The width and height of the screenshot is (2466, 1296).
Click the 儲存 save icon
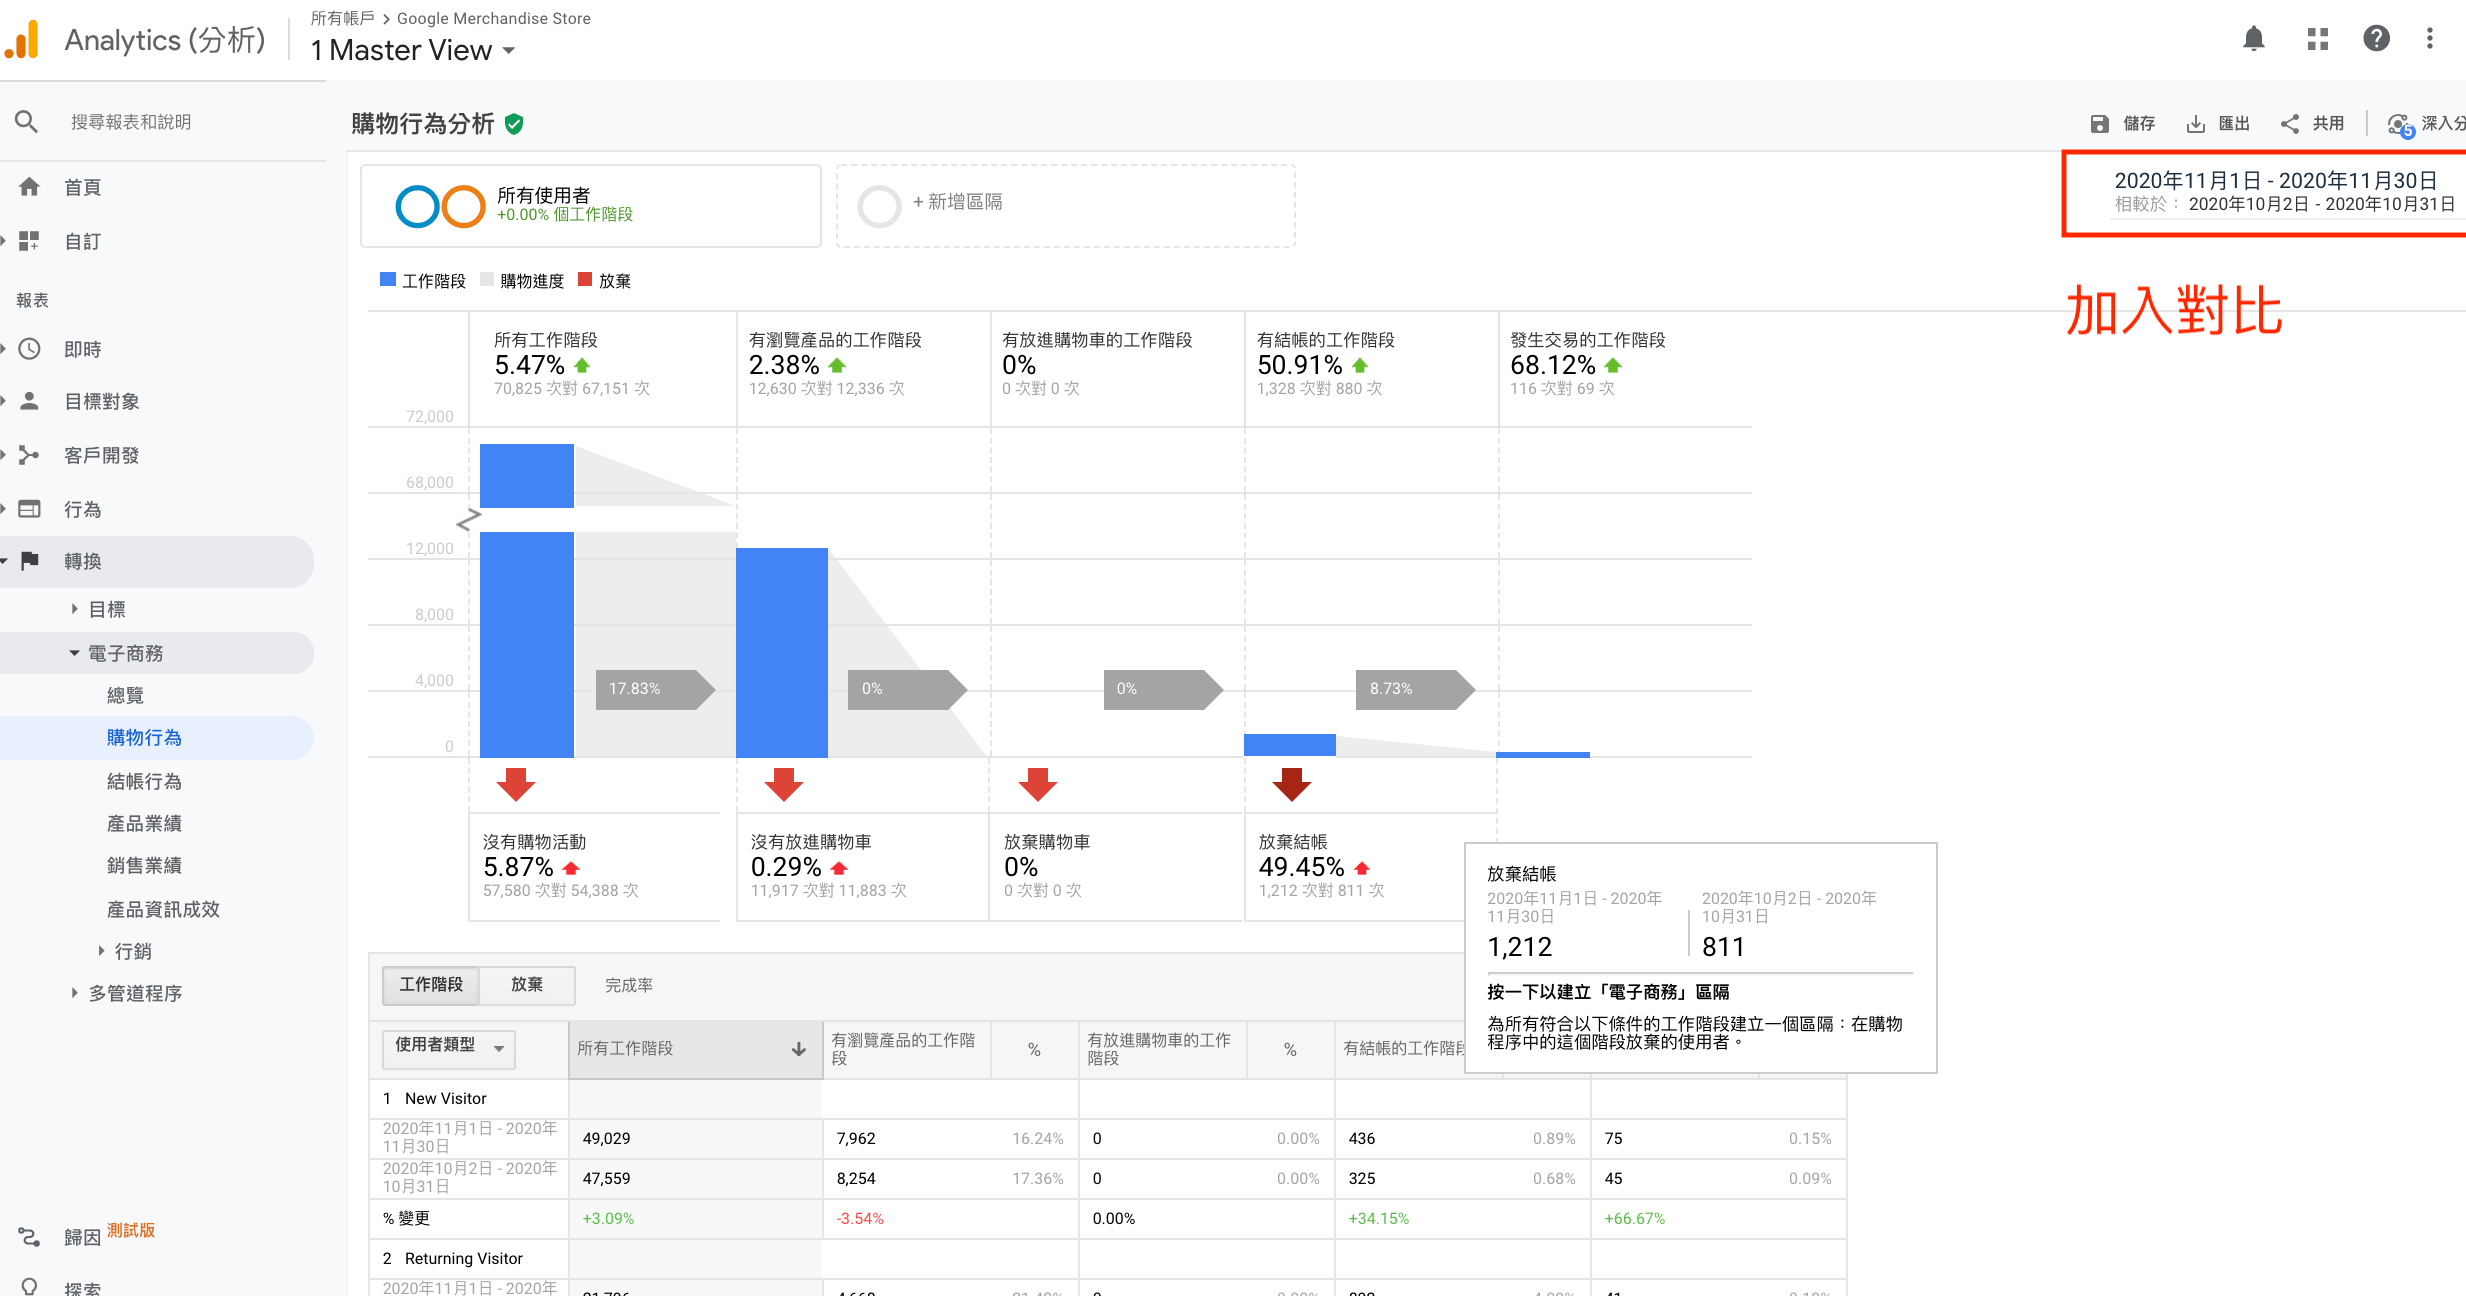tap(2099, 124)
